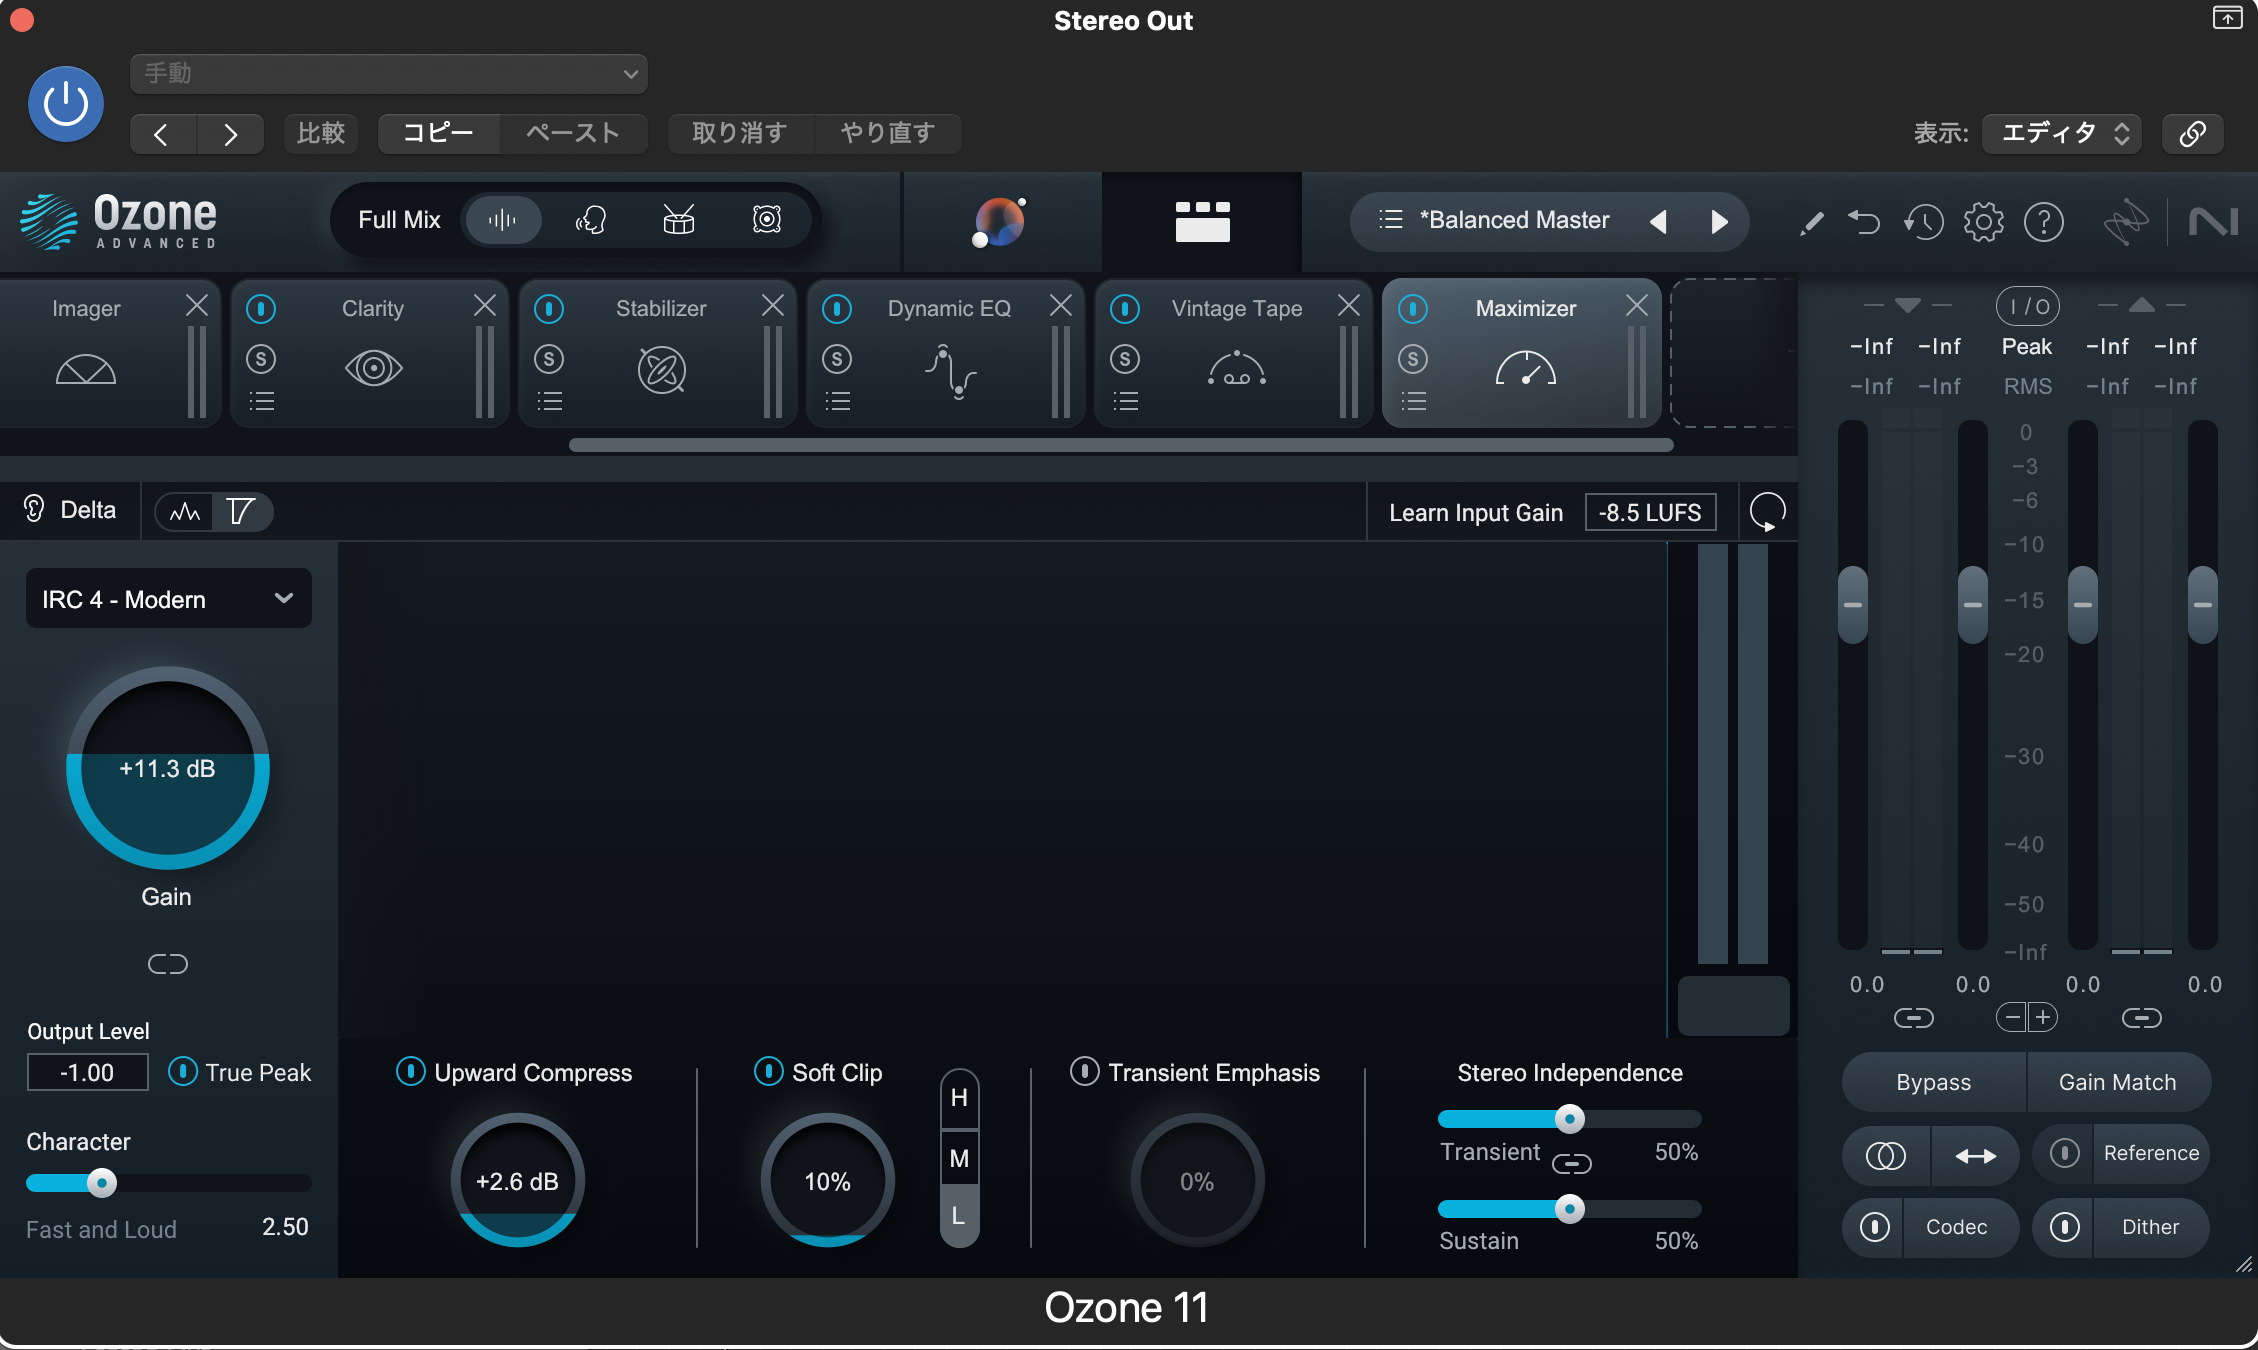2258x1350 pixels.
Task: Click the コピー button
Action: 438,133
